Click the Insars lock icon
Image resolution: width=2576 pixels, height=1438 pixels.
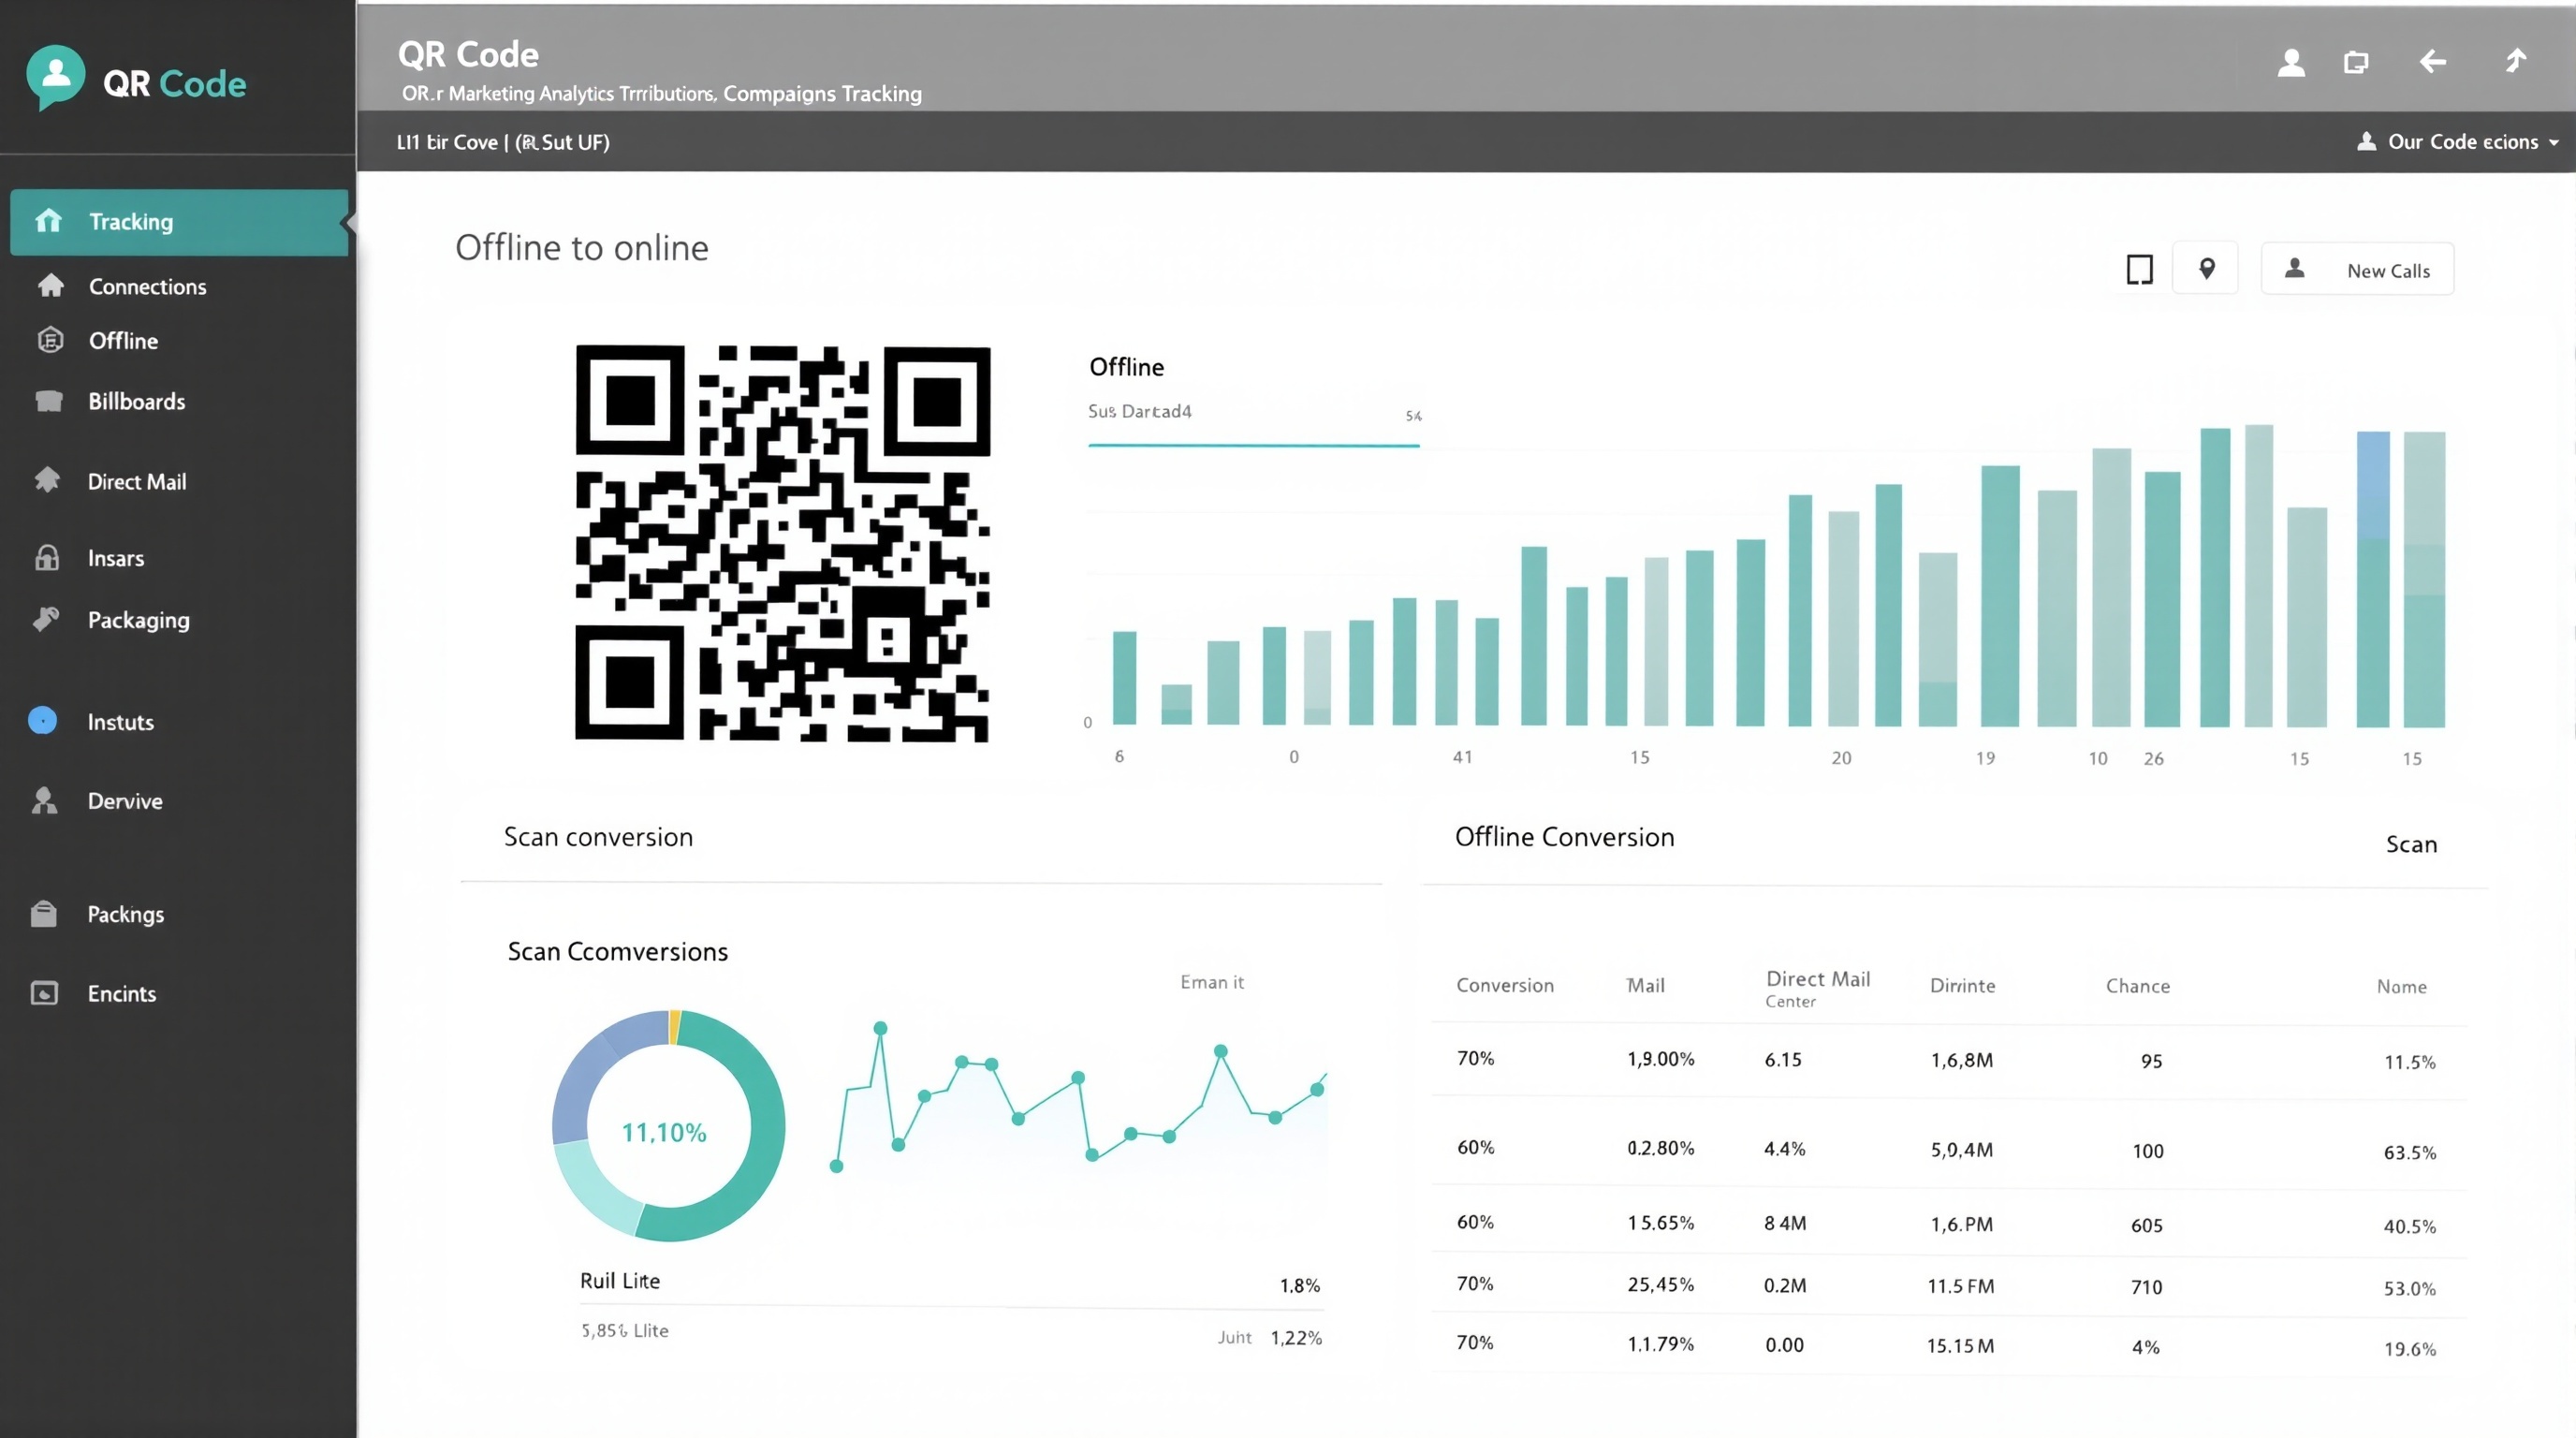(47, 557)
